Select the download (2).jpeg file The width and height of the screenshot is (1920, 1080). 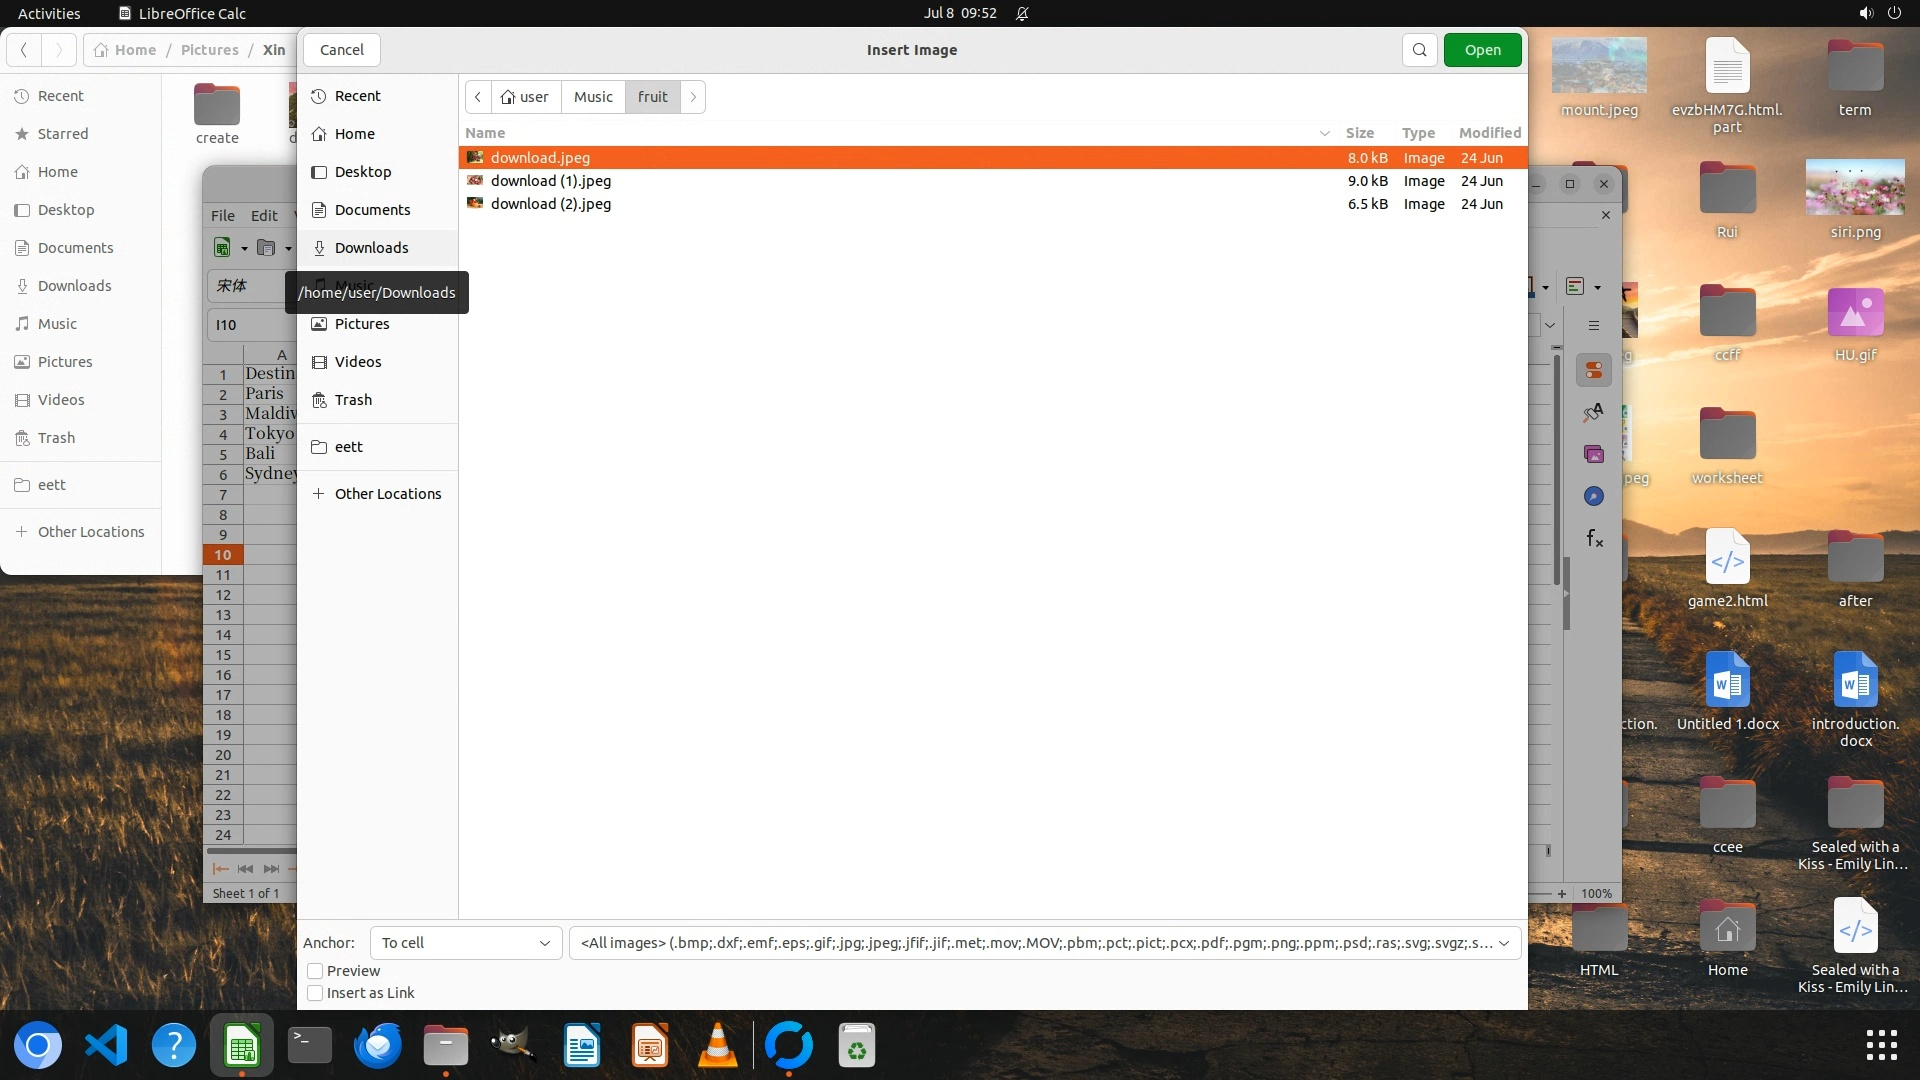coord(551,204)
